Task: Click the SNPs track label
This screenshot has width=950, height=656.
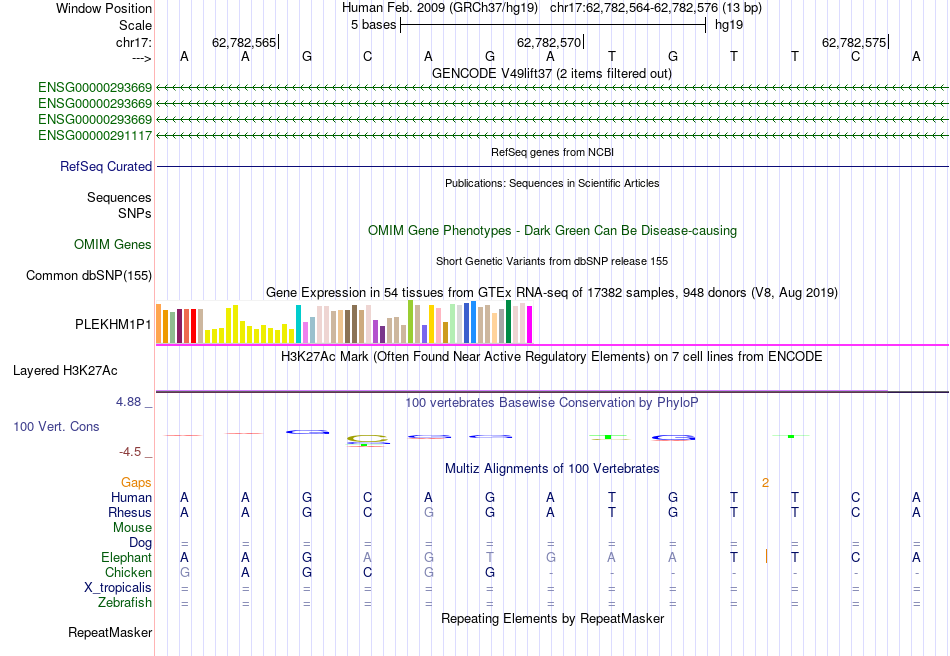Action: [x=135, y=213]
